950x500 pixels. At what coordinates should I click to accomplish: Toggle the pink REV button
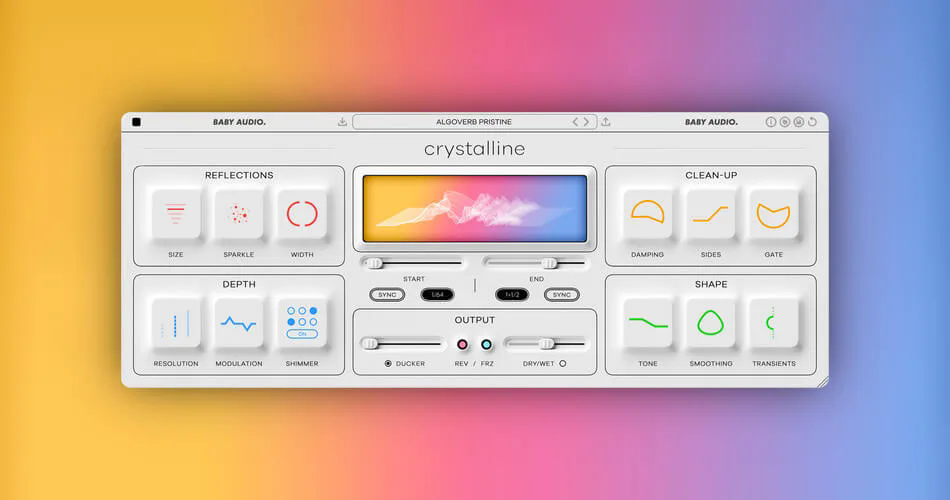point(462,344)
